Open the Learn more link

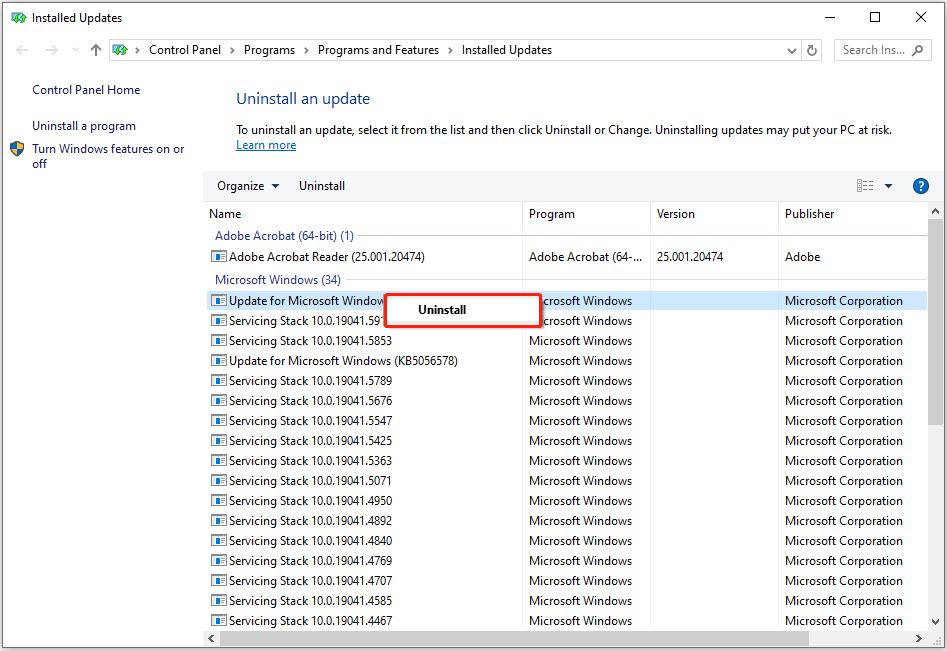266,145
